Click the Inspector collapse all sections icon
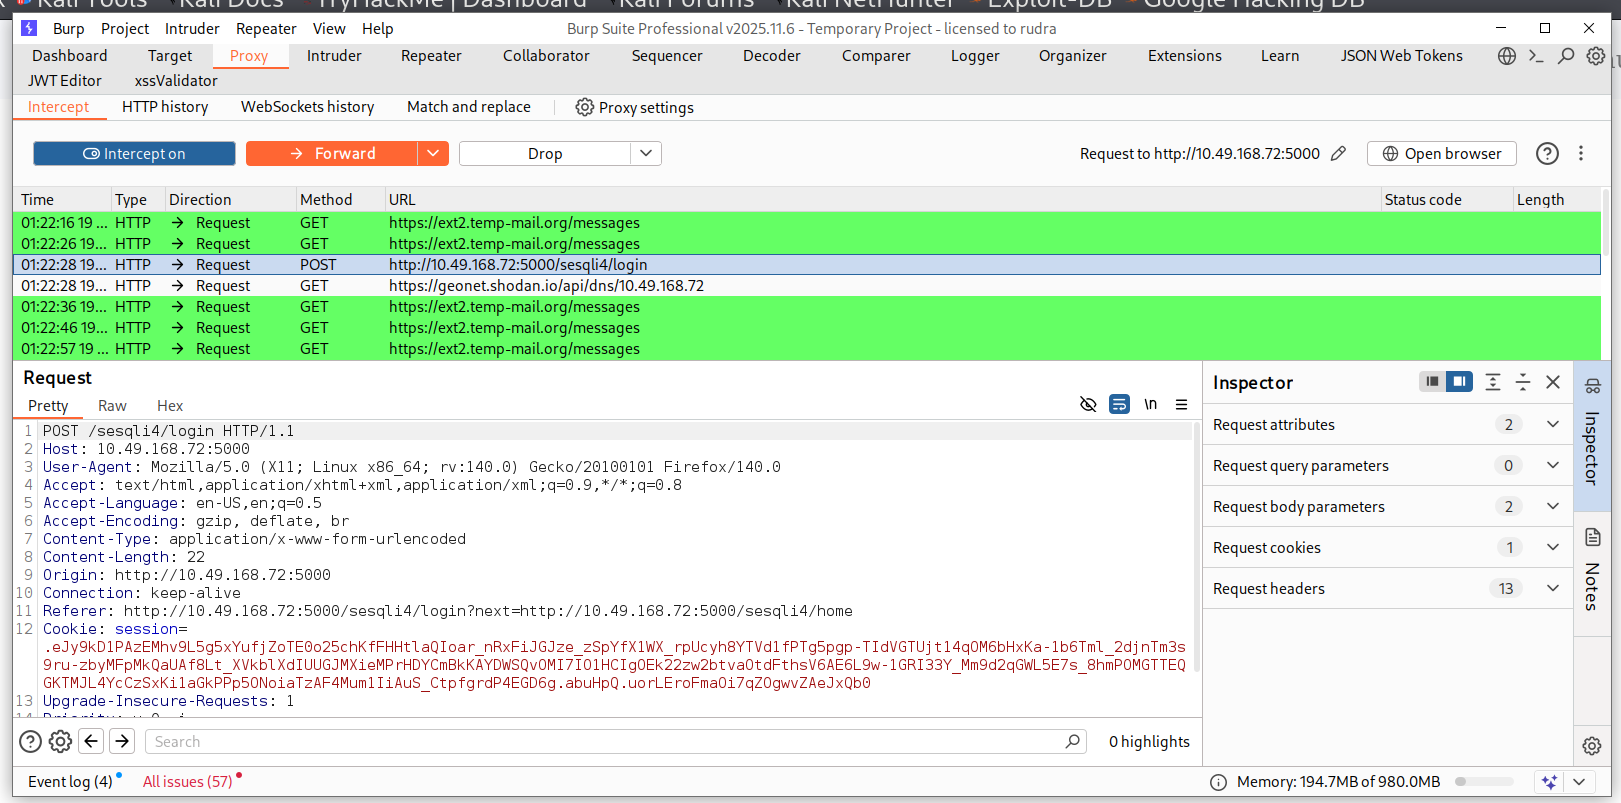1621x803 pixels. (x=1523, y=381)
